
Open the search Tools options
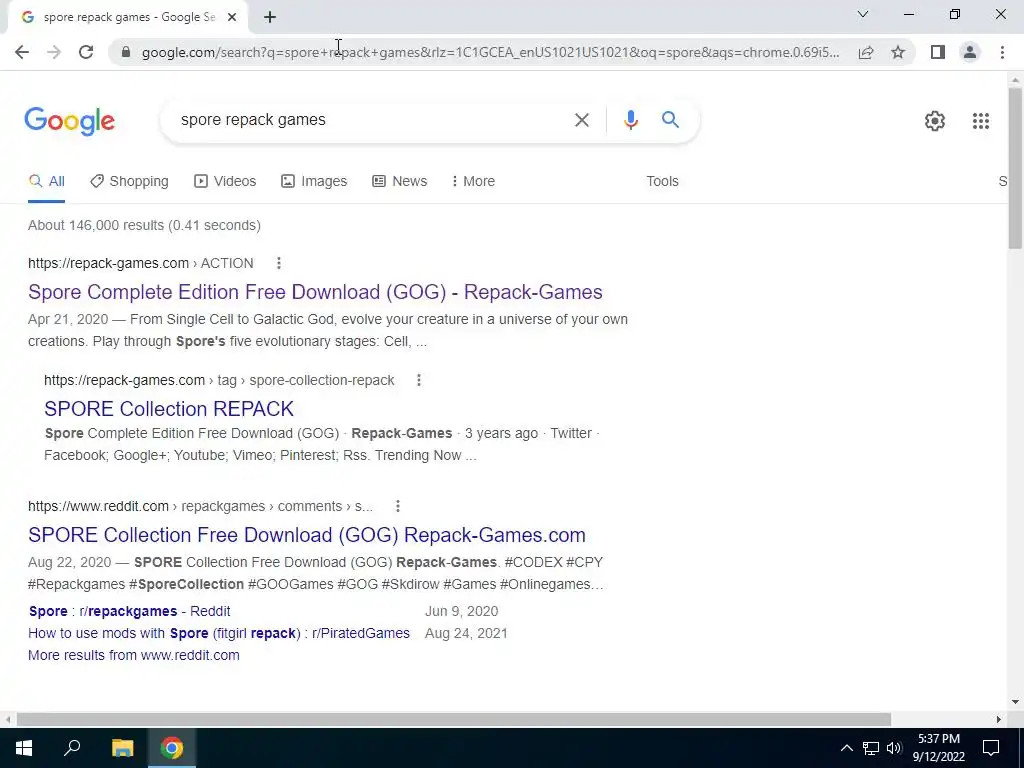tap(662, 182)
